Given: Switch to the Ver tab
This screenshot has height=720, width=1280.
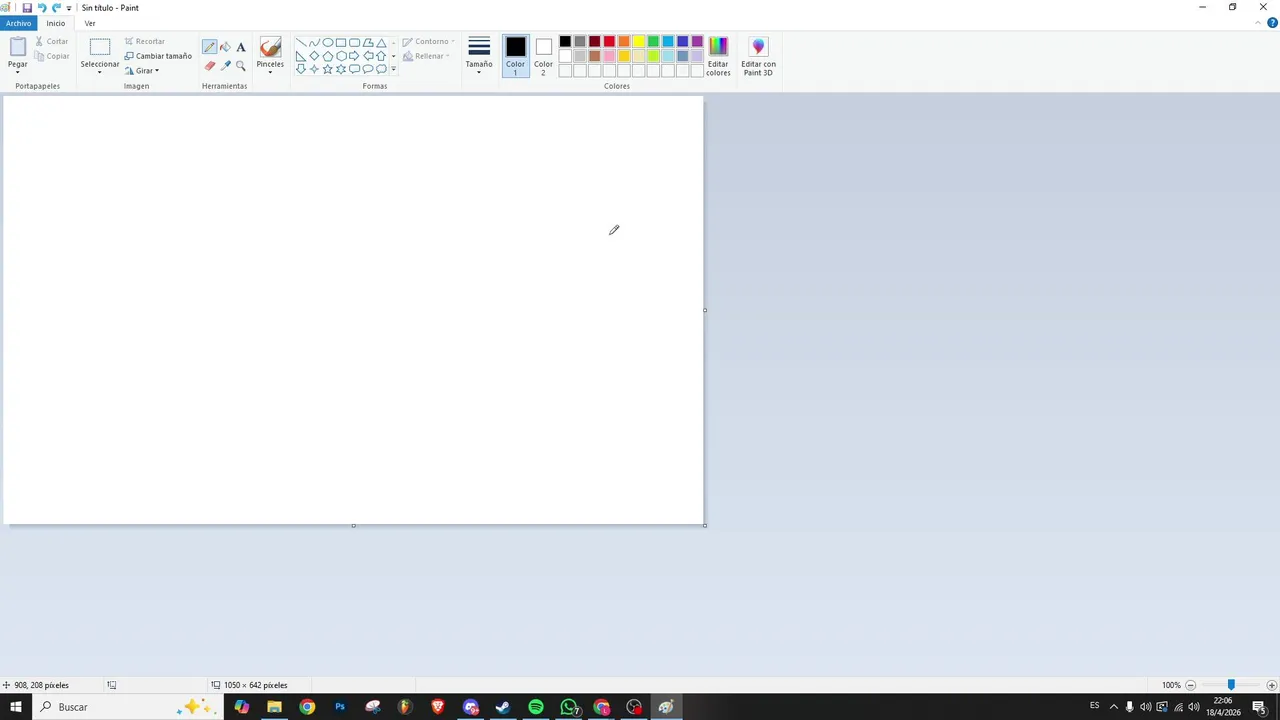Looking at the screenshot, I should tap(90, 23).
